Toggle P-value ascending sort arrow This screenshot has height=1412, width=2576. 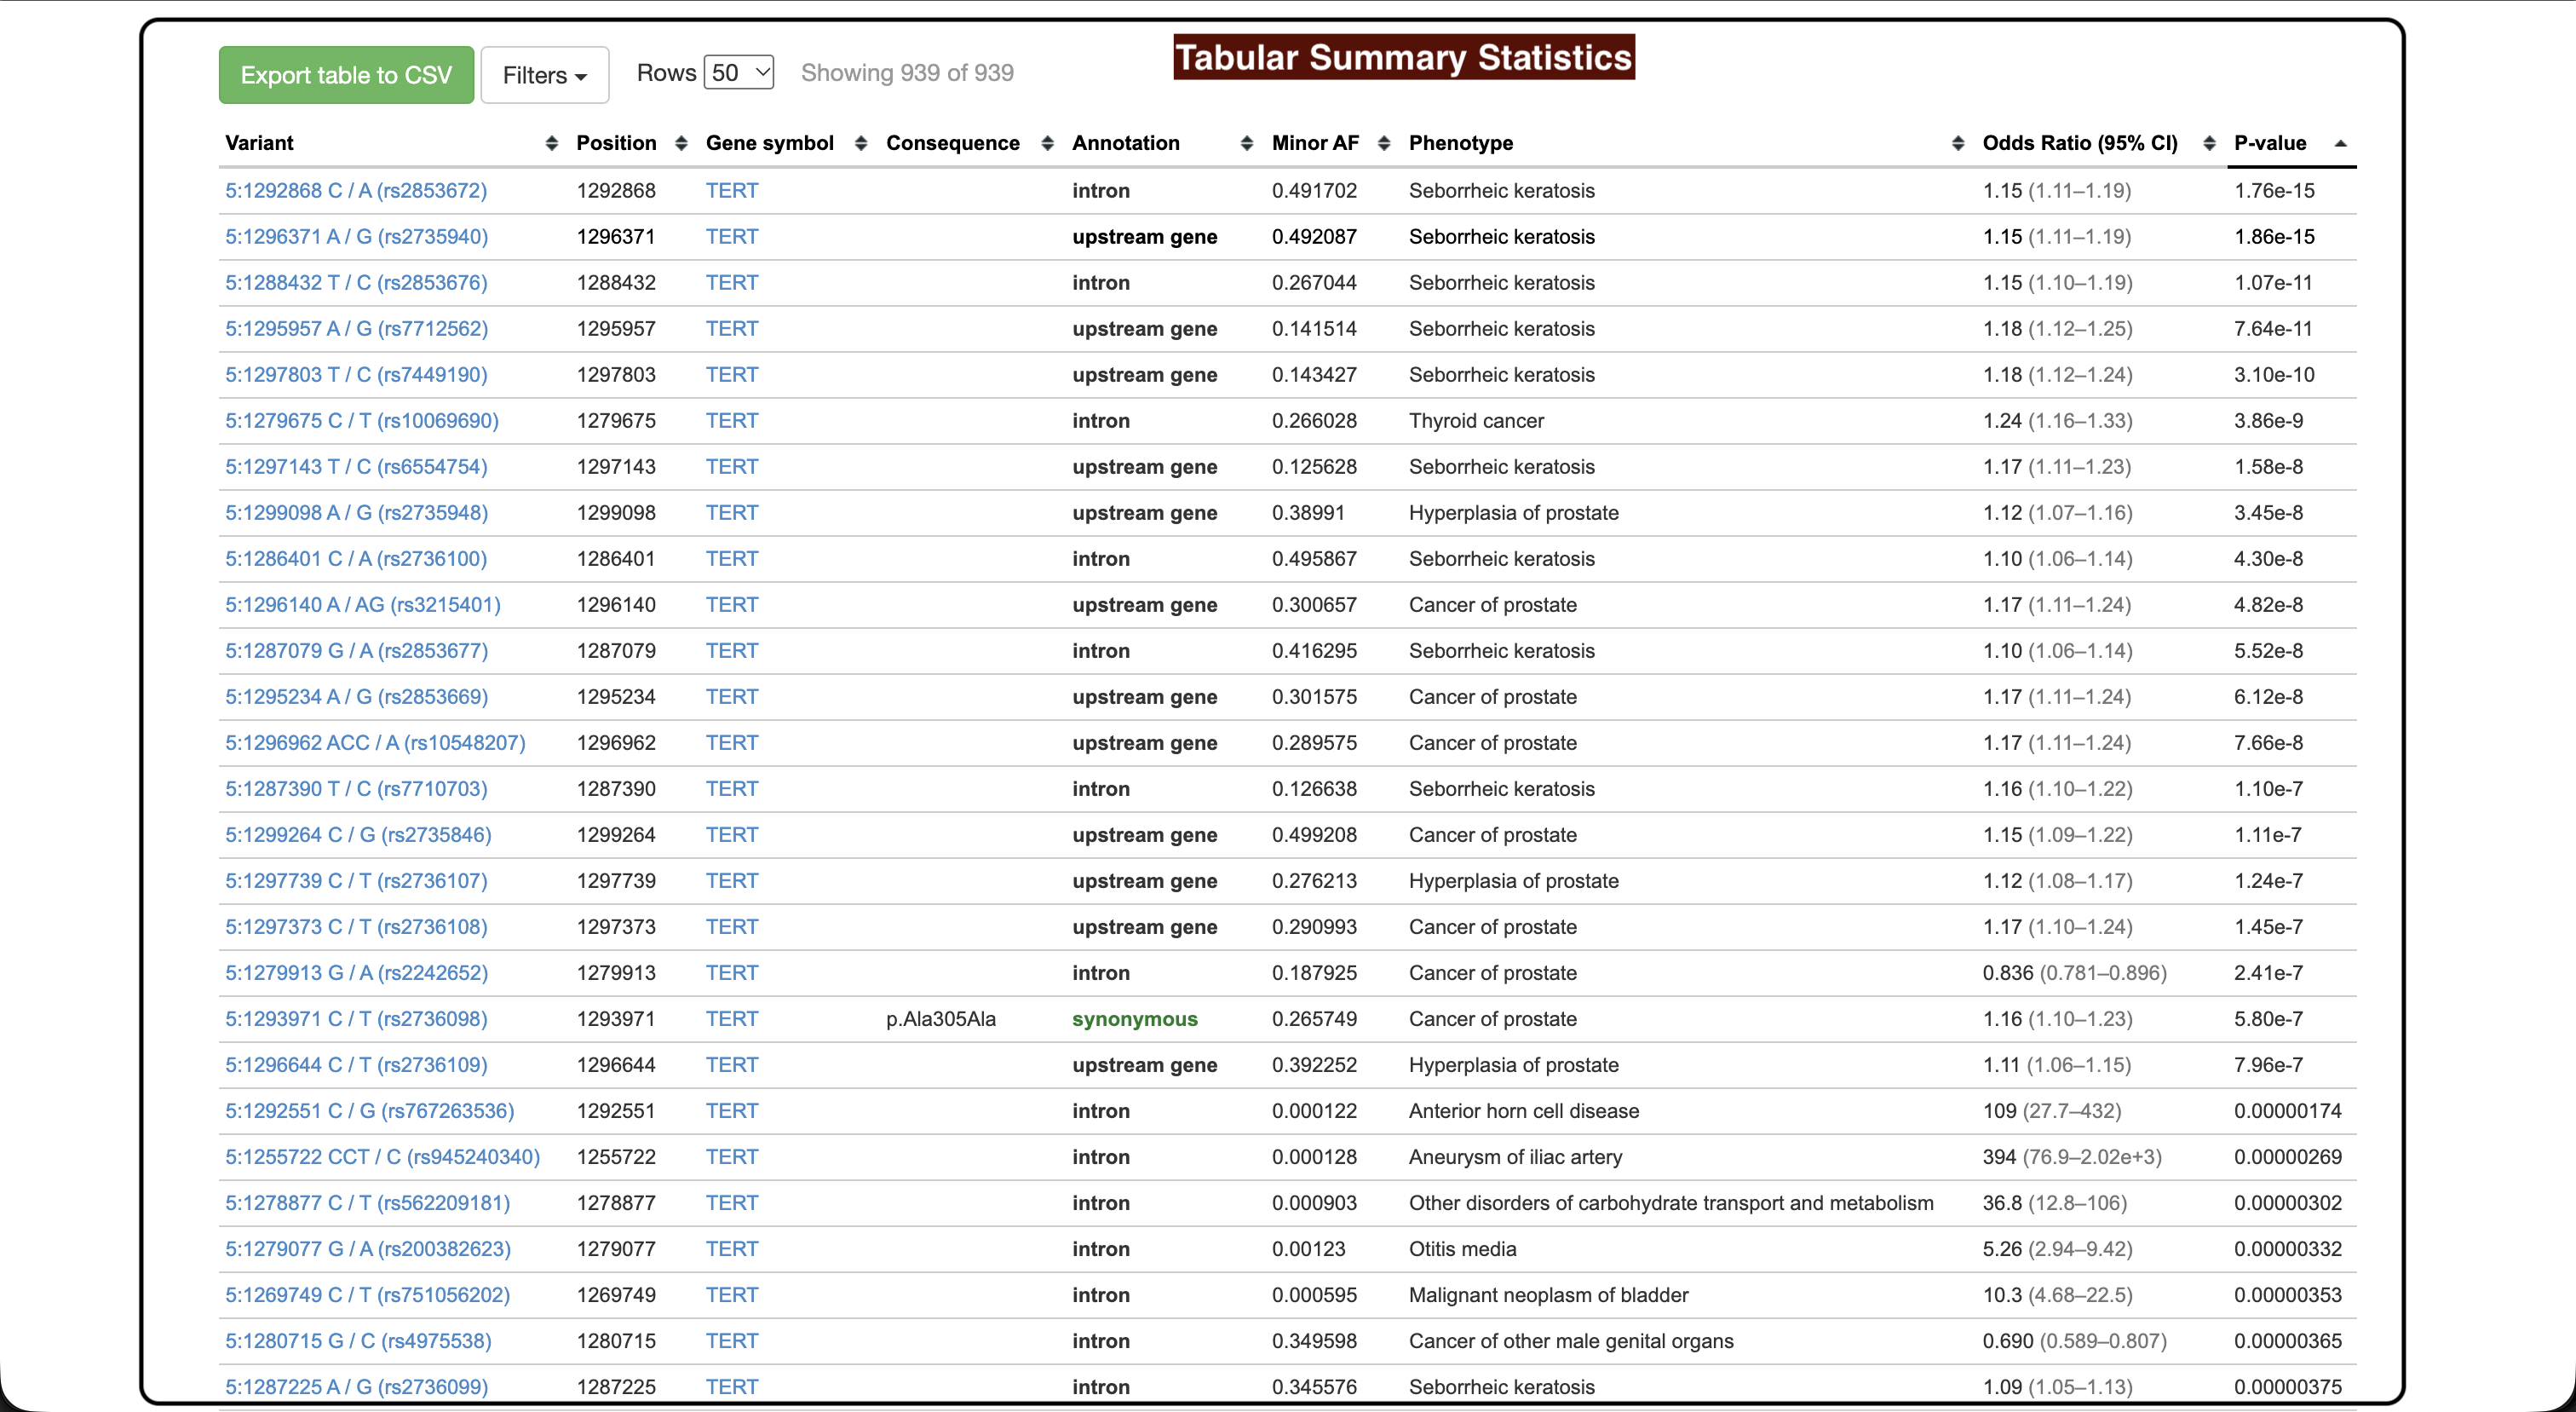(x=2340, y=144)
